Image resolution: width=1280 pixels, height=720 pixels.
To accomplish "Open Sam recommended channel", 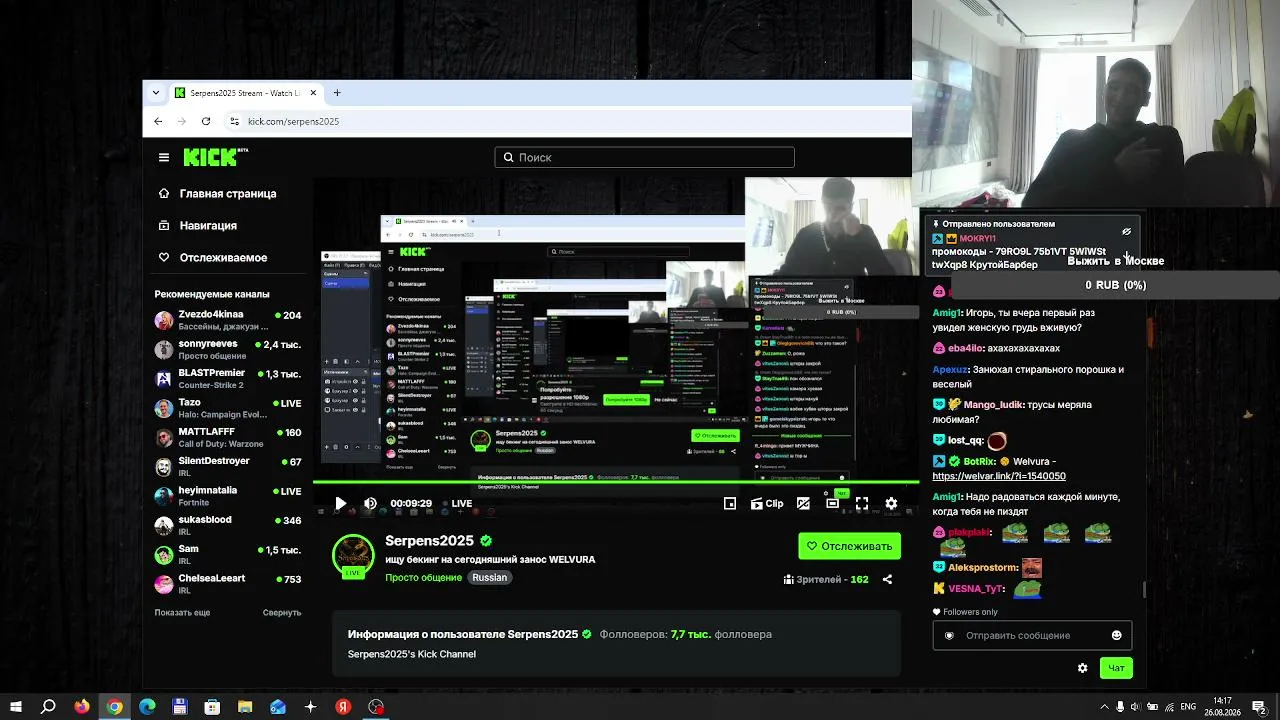I will [x=228, y=554].
